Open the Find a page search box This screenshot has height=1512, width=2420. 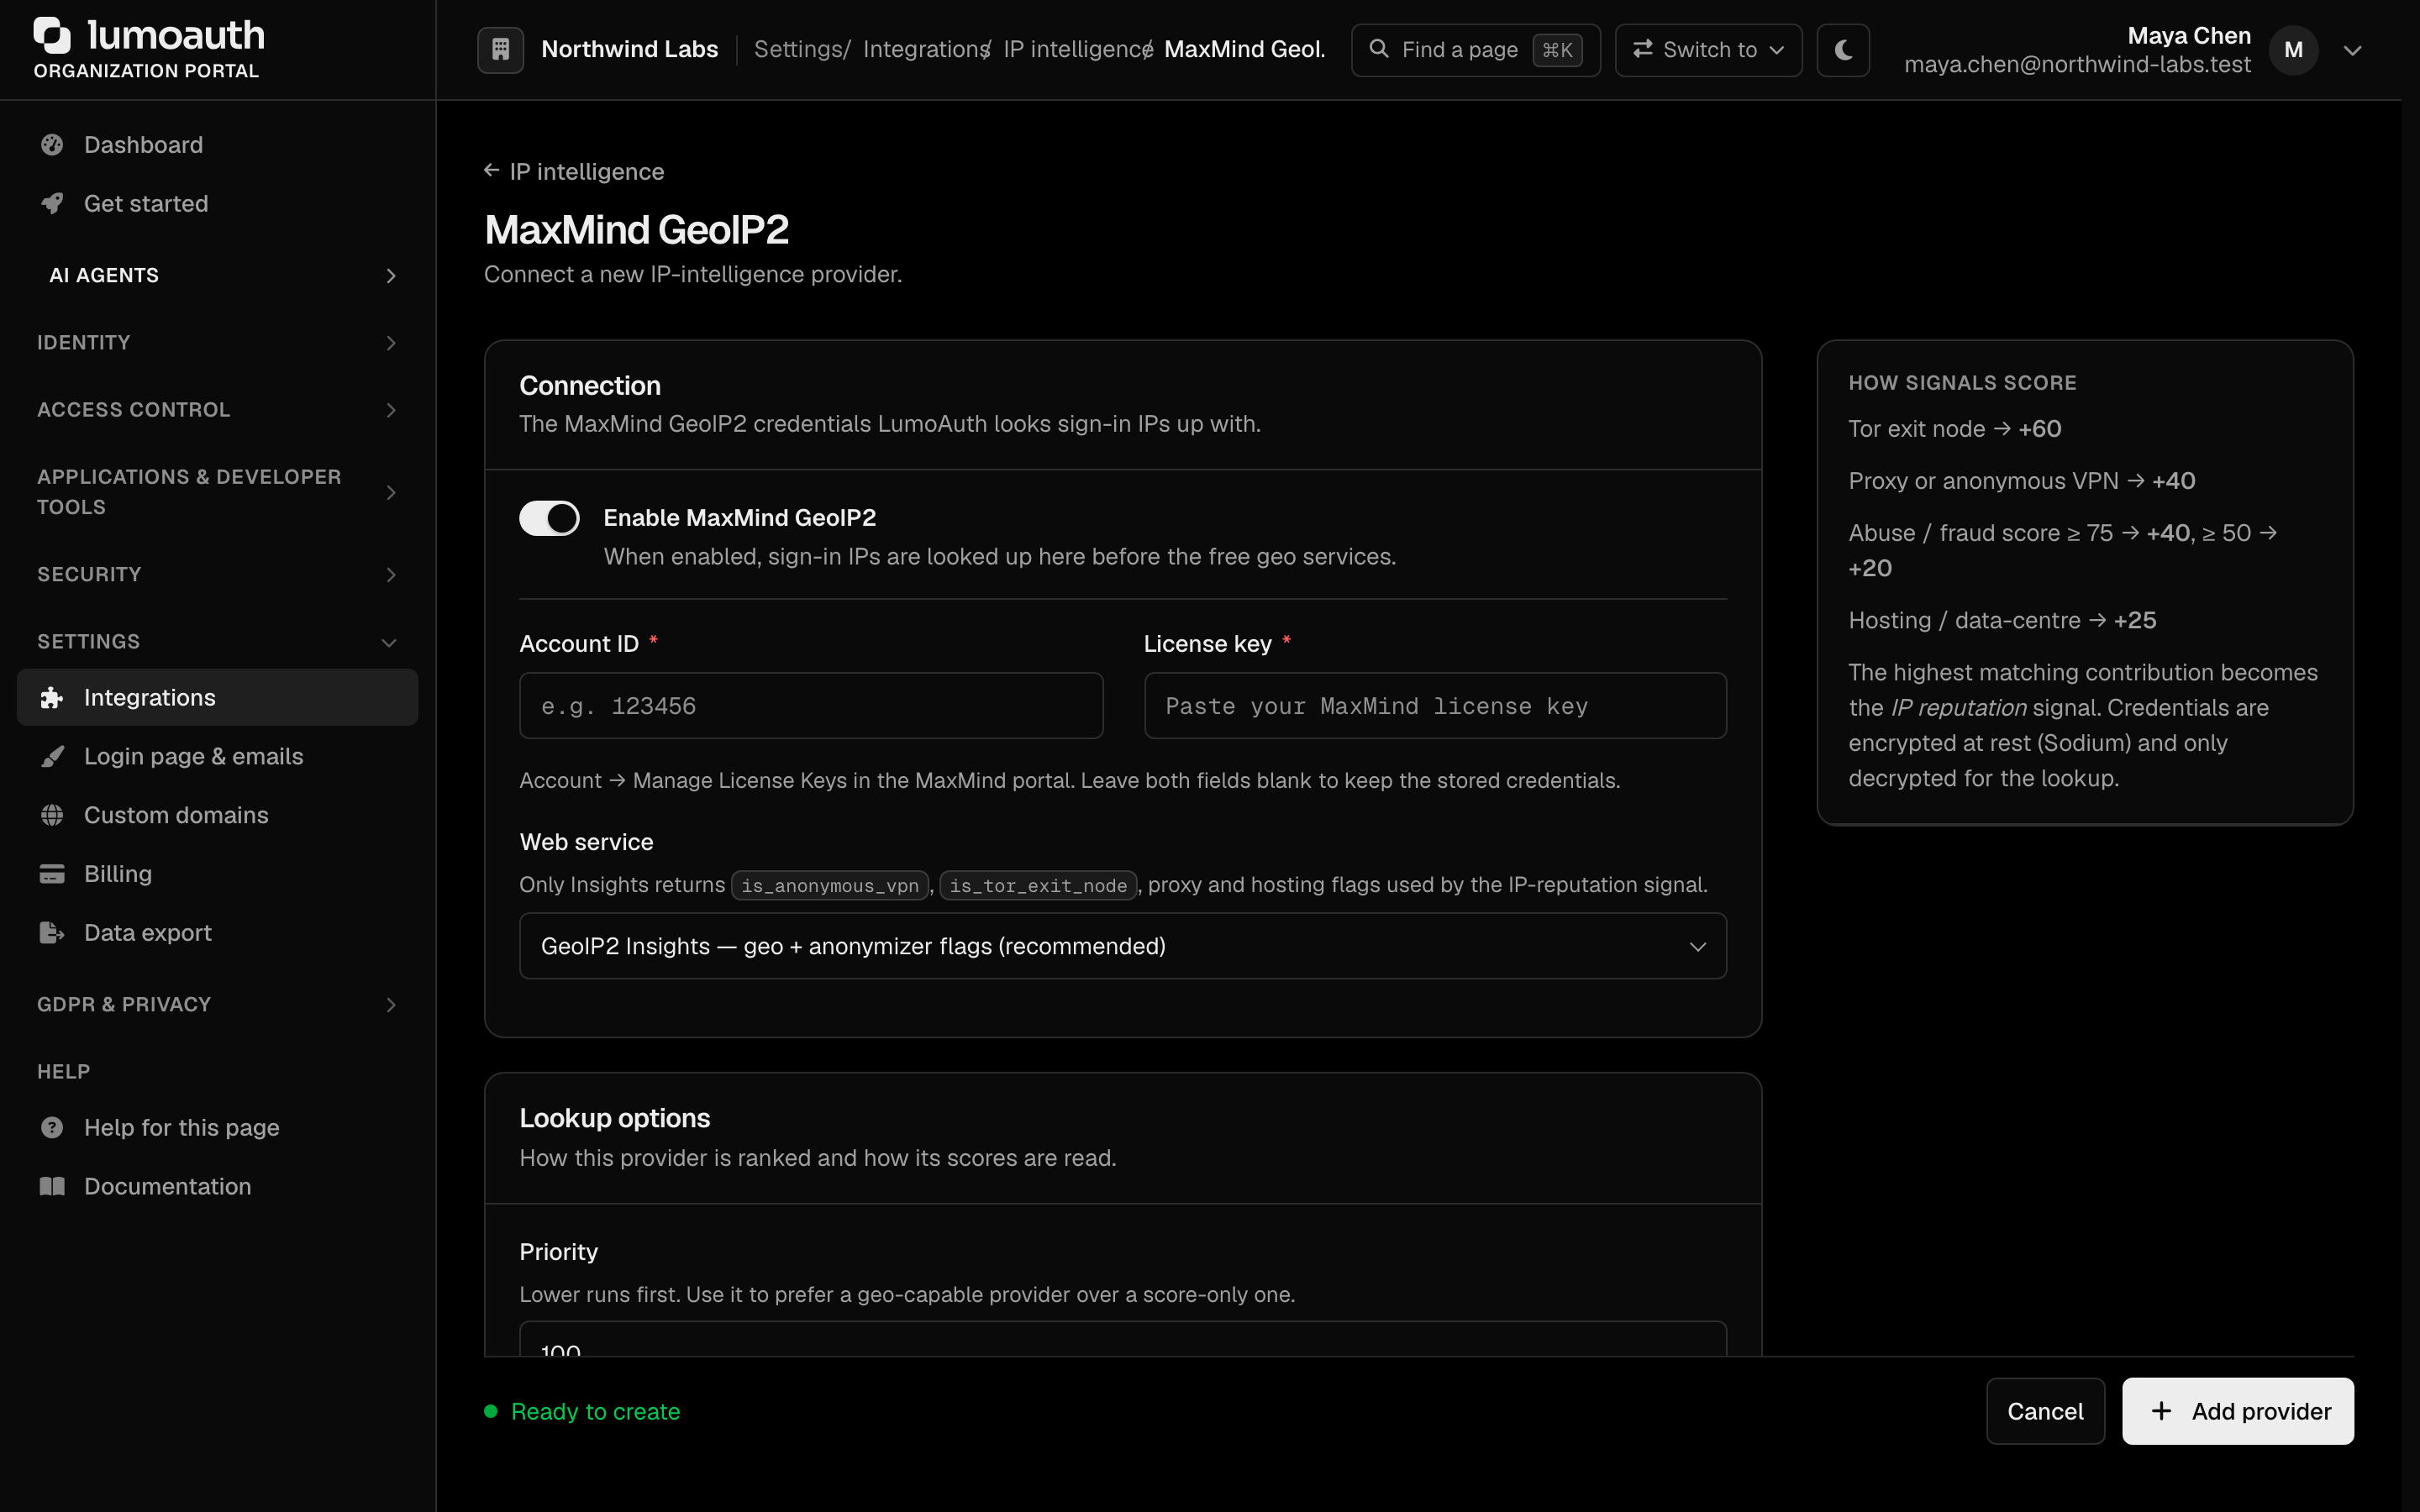(x=1475, y=49)
